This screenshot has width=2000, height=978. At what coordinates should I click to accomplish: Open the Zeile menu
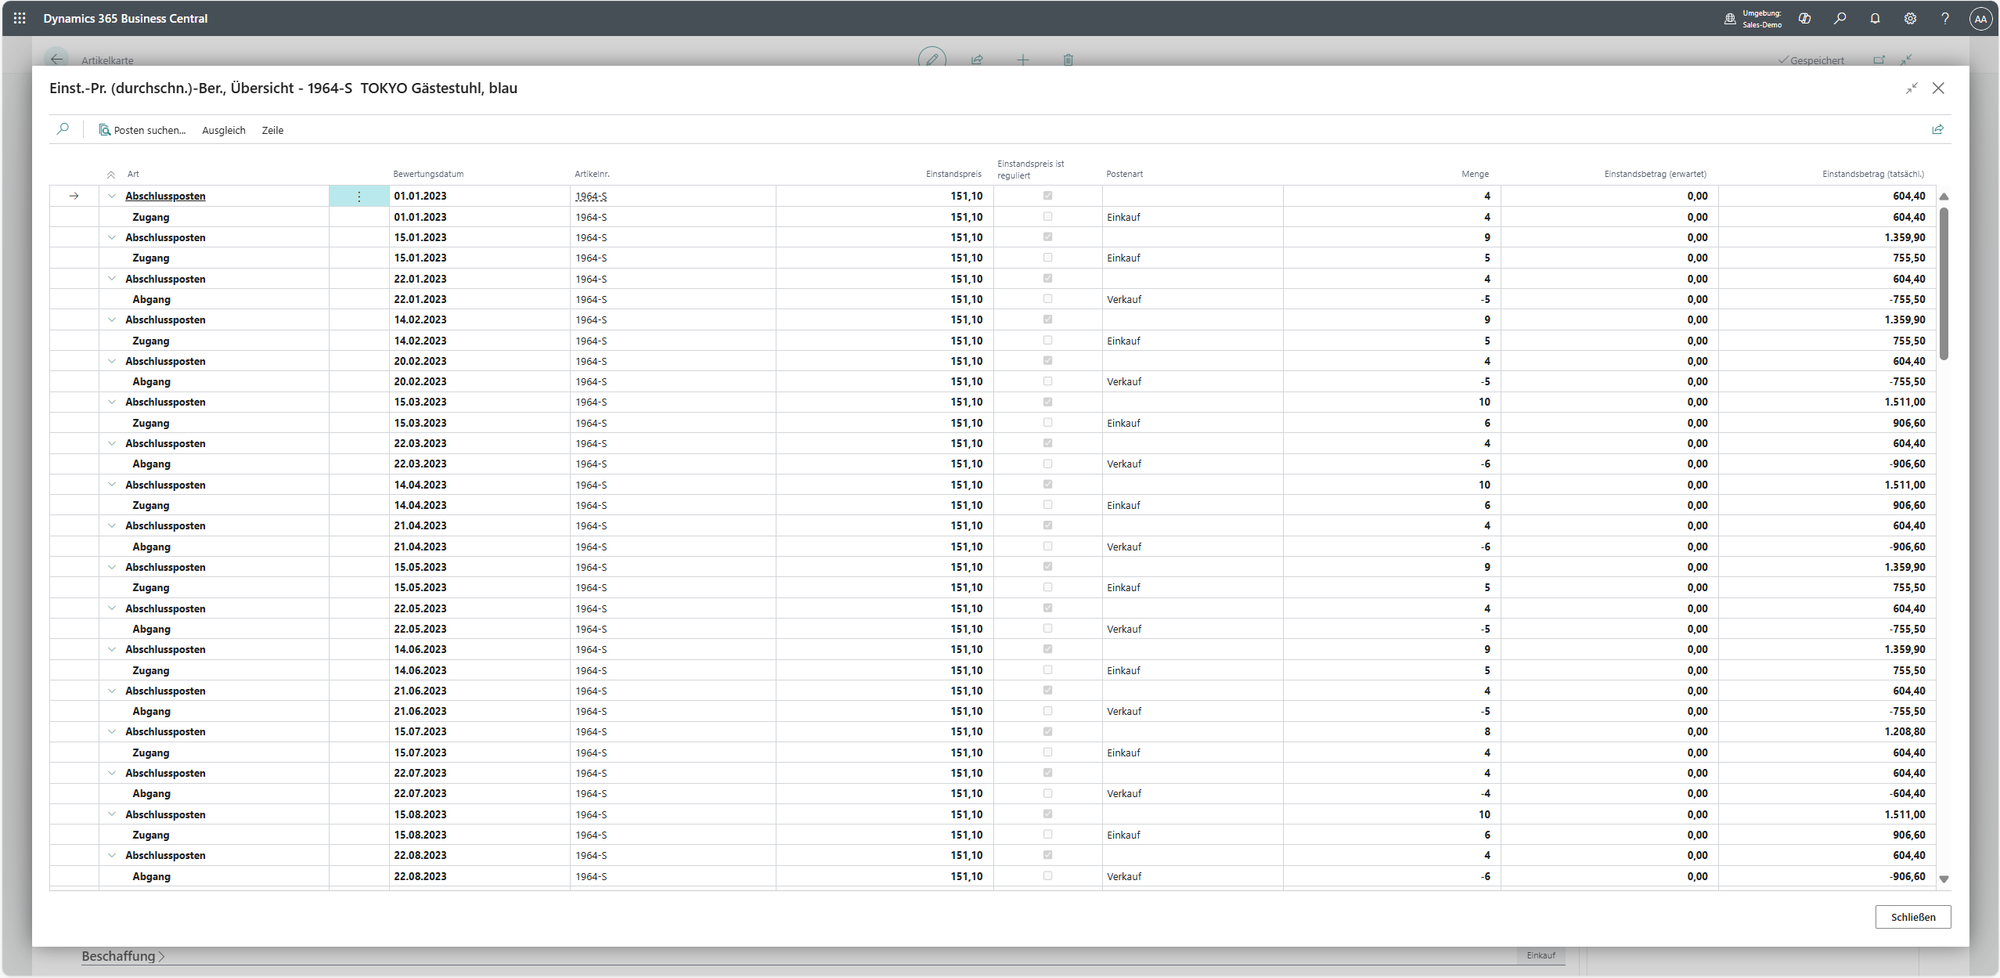(272, 131)
